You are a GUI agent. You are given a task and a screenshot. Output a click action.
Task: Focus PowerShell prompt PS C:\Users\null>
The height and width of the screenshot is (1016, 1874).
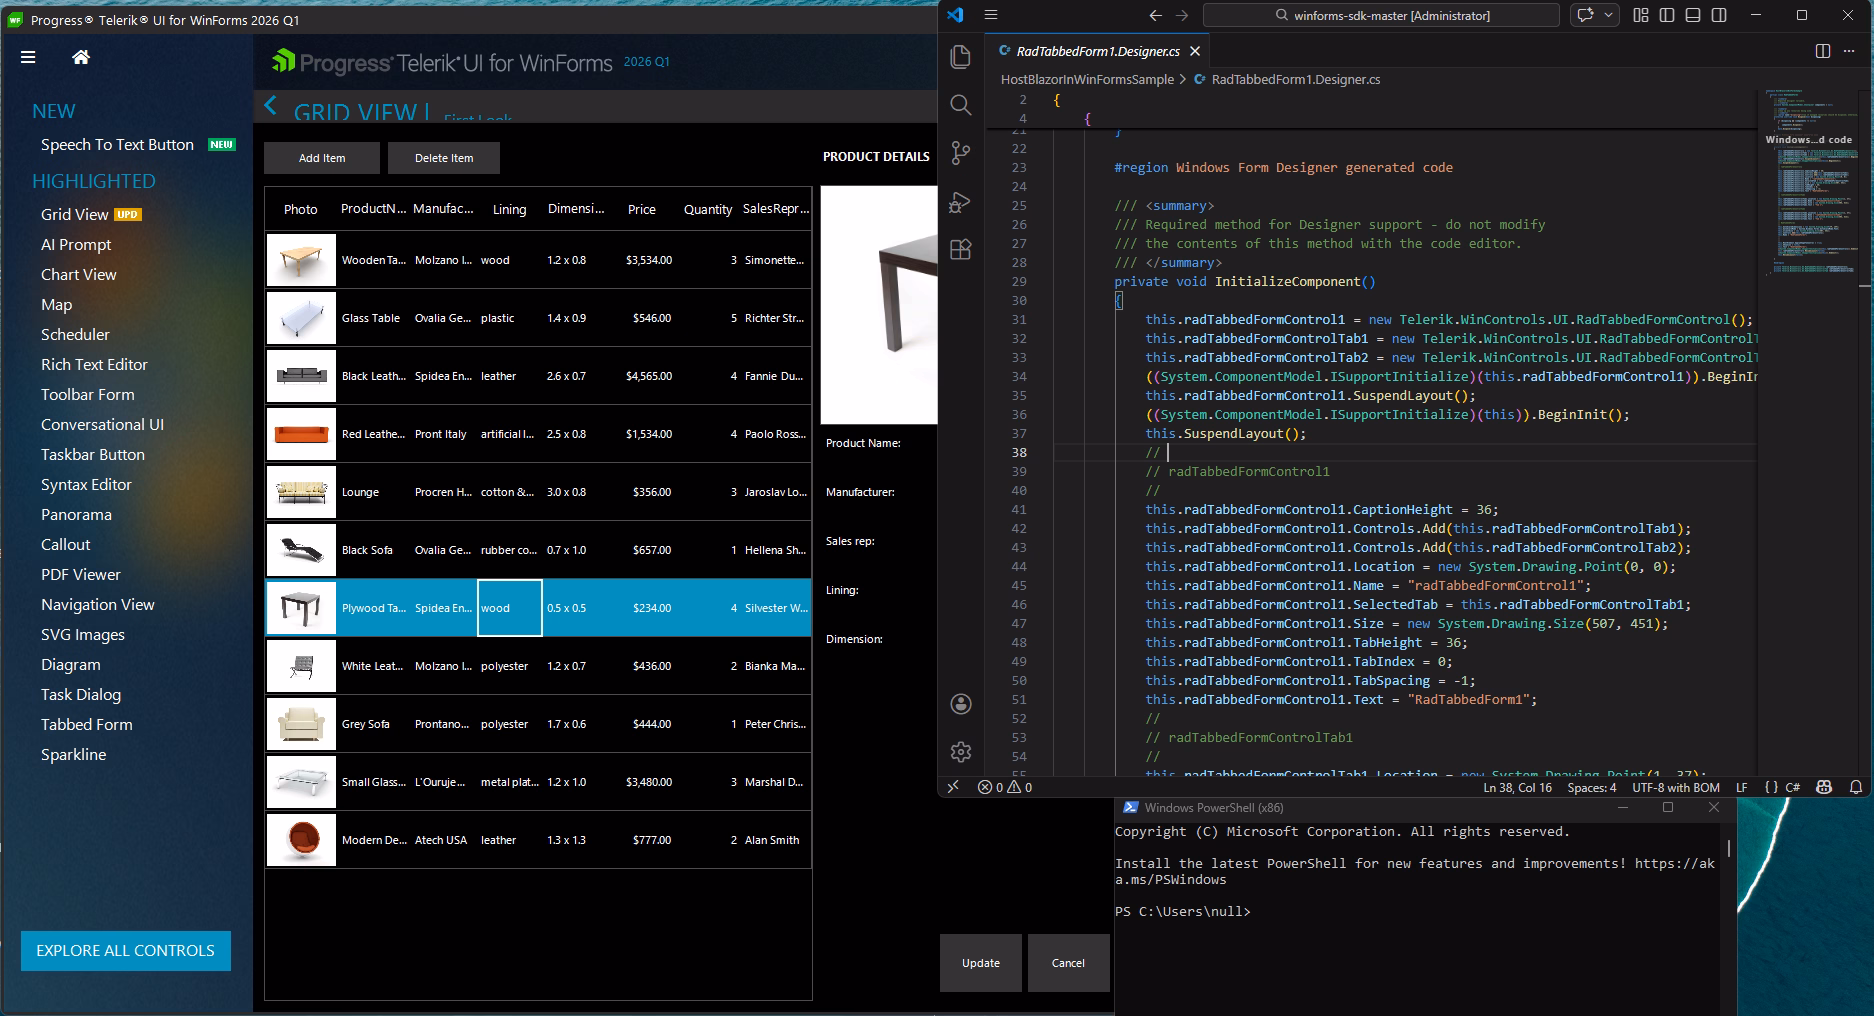click(1183, 912)
